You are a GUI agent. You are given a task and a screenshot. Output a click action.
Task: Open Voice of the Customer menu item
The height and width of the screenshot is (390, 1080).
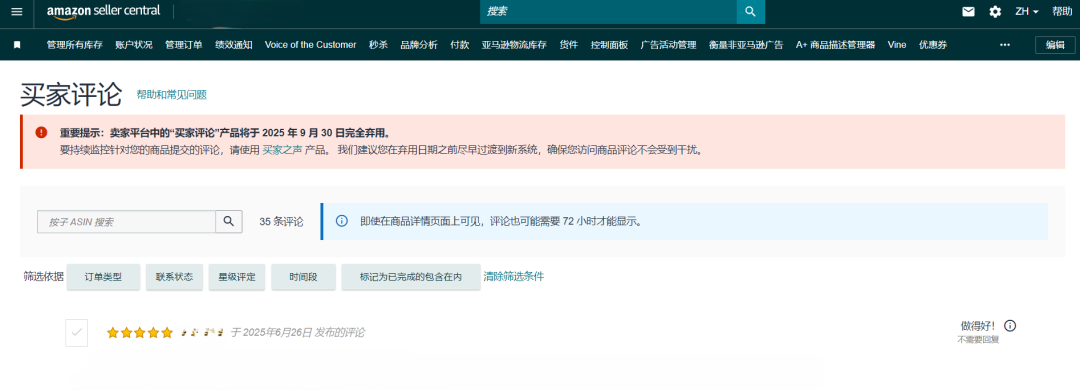pos(311,45)
